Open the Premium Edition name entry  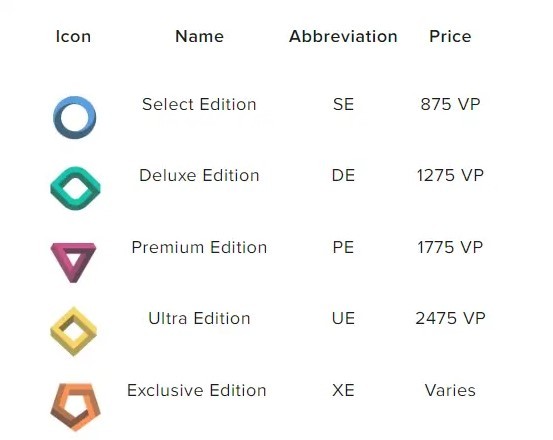pos(199,247)
